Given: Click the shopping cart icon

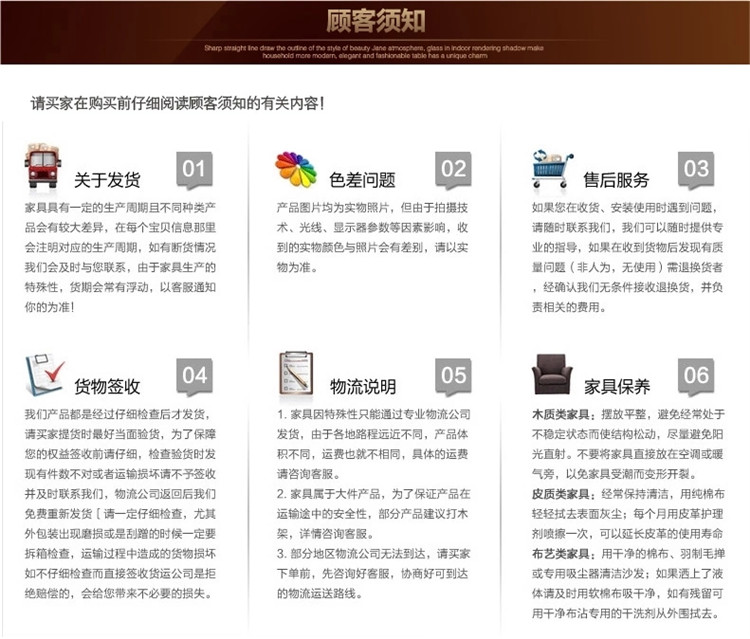Looking at the screenshot, I should pyautogui.click(x=552, y=168).
